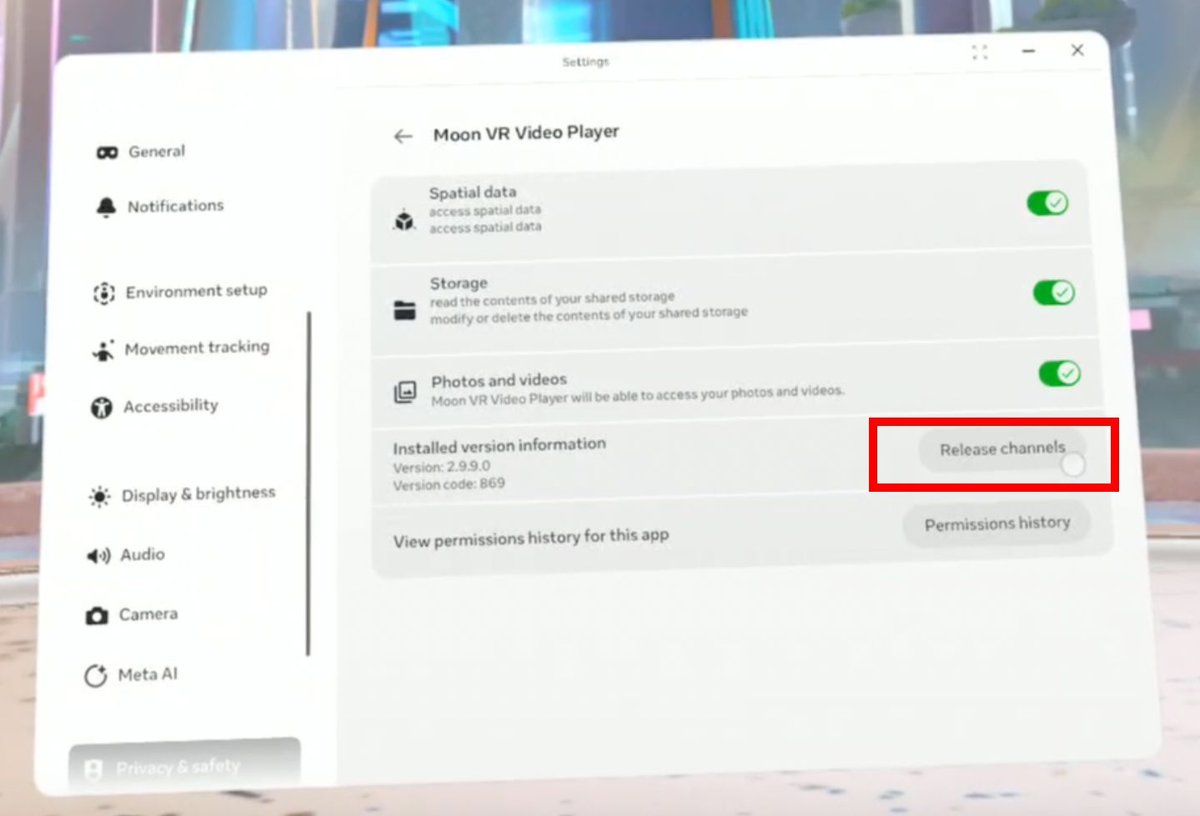Click the Photos and videos gallery icon
This screenshot has width=1200, height=816.
click(x=405, y=392)
